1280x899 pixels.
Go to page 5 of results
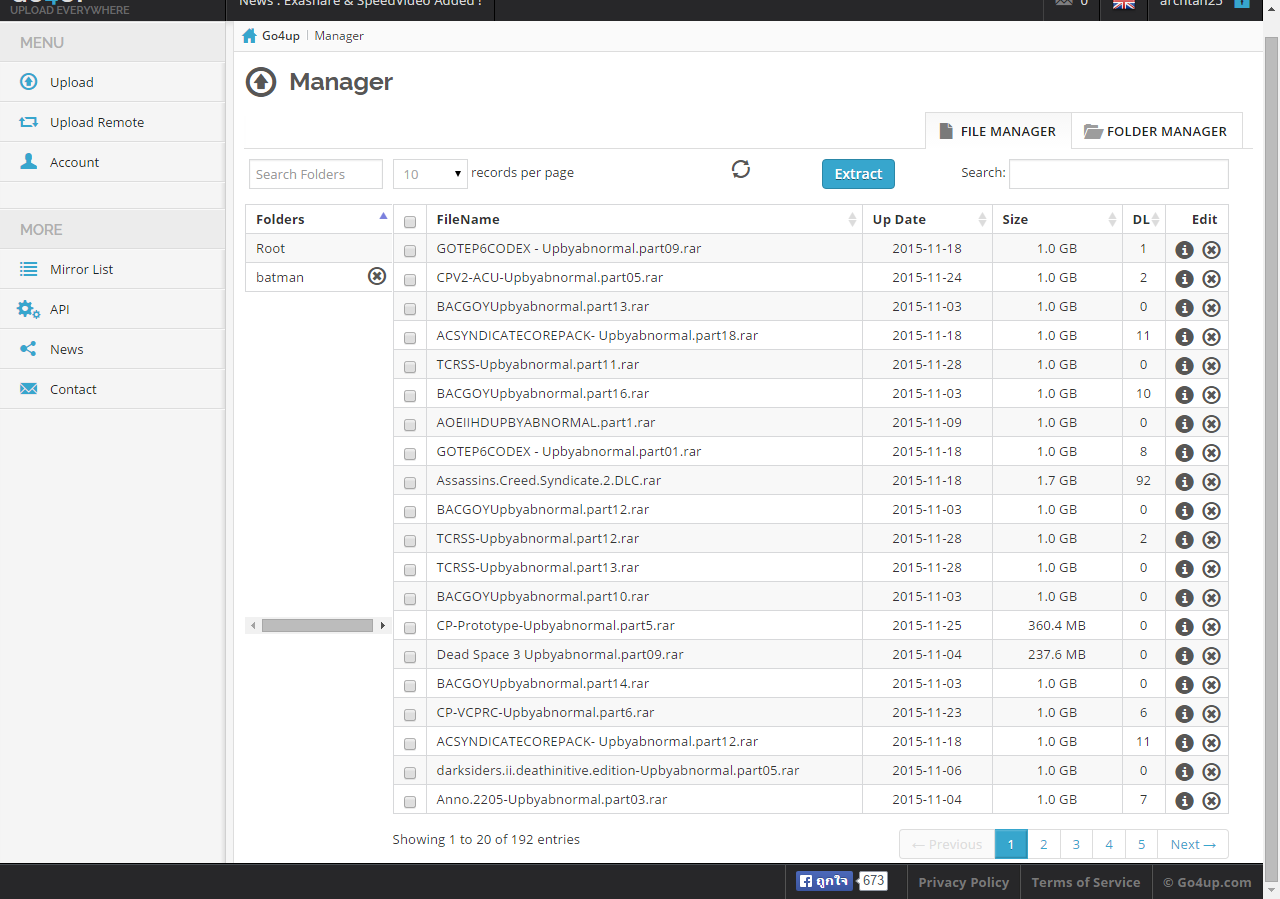tap(1141, 844)
